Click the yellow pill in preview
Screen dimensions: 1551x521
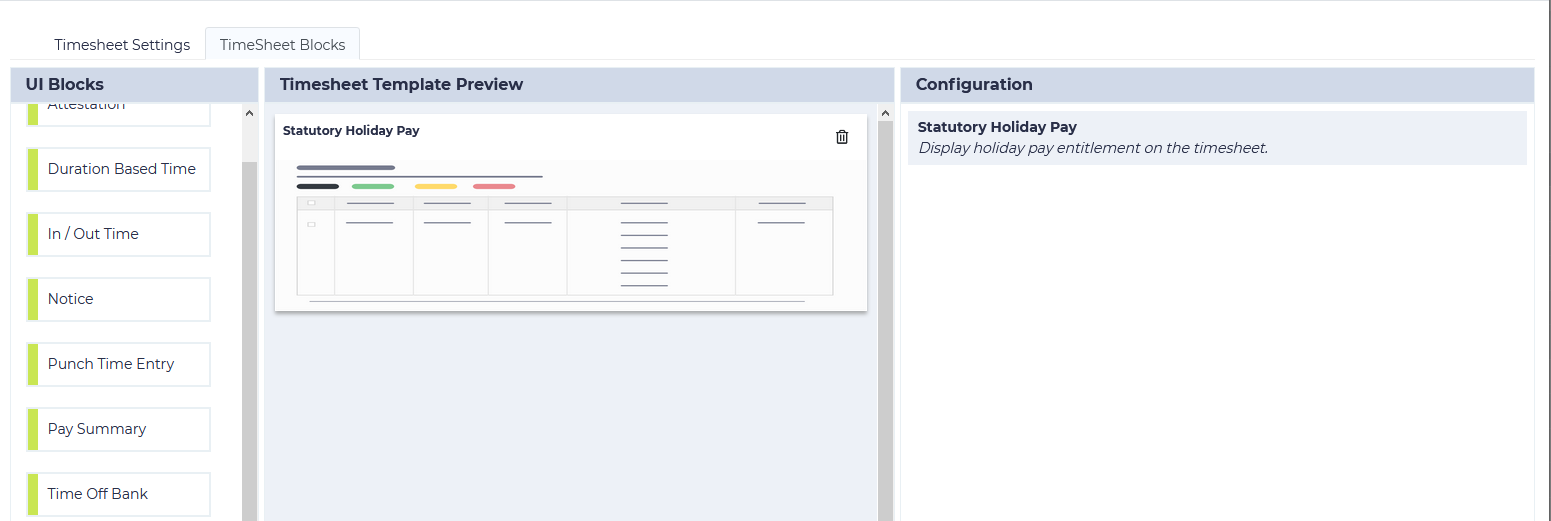[436, 186]
